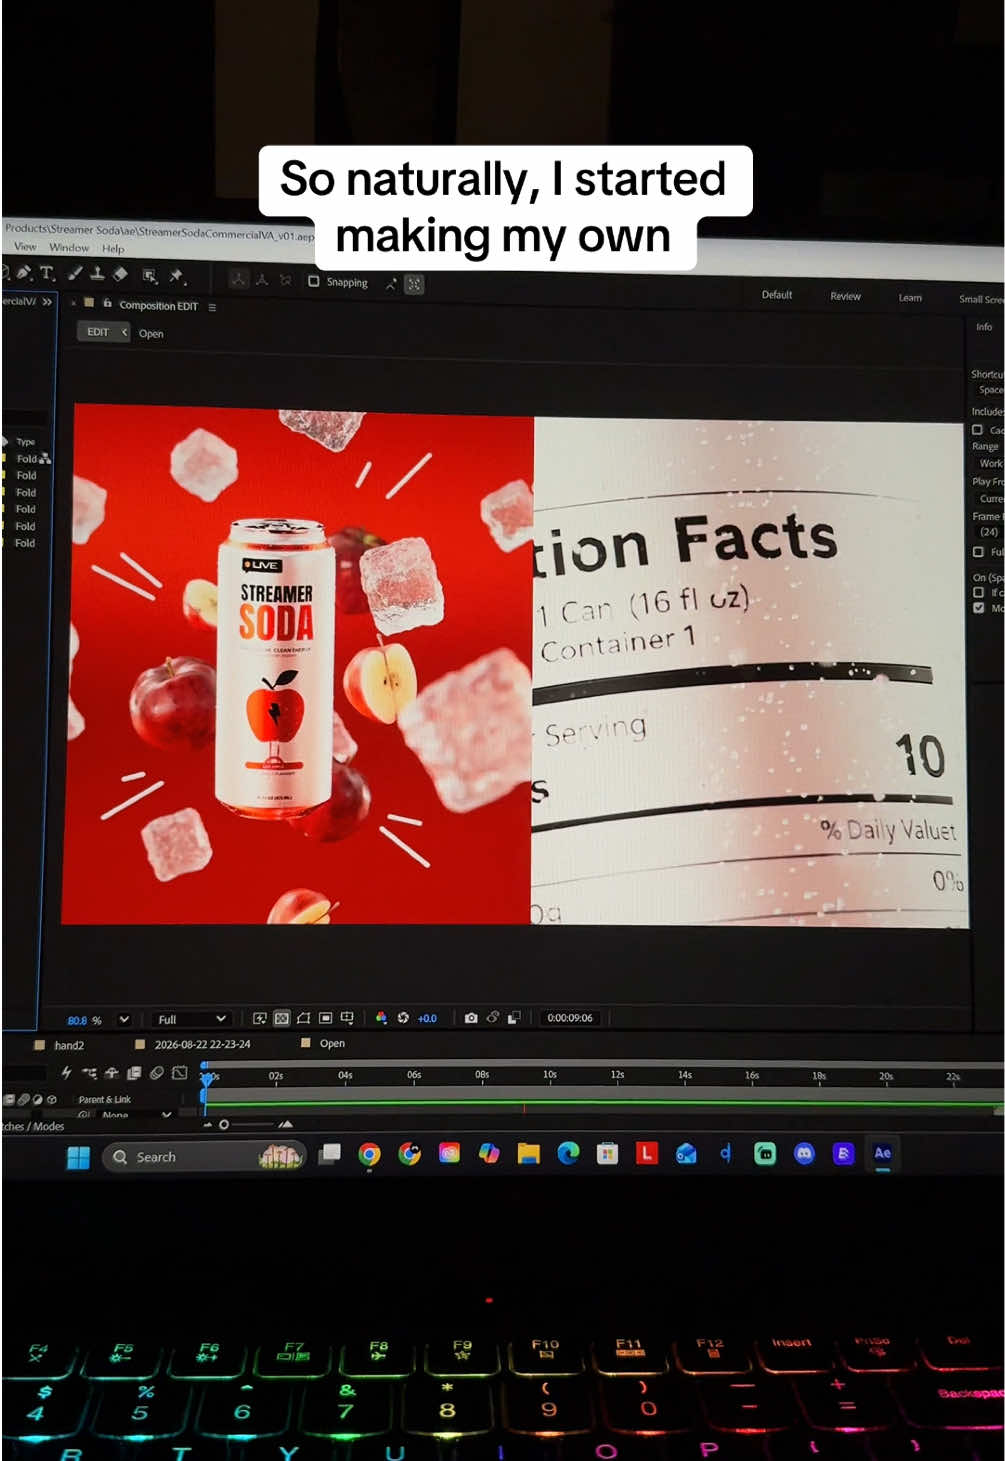The width and height of the screenshot is (1005, 1461).
Task: Click the Region of Interest icon
Action: point(326,1018)
